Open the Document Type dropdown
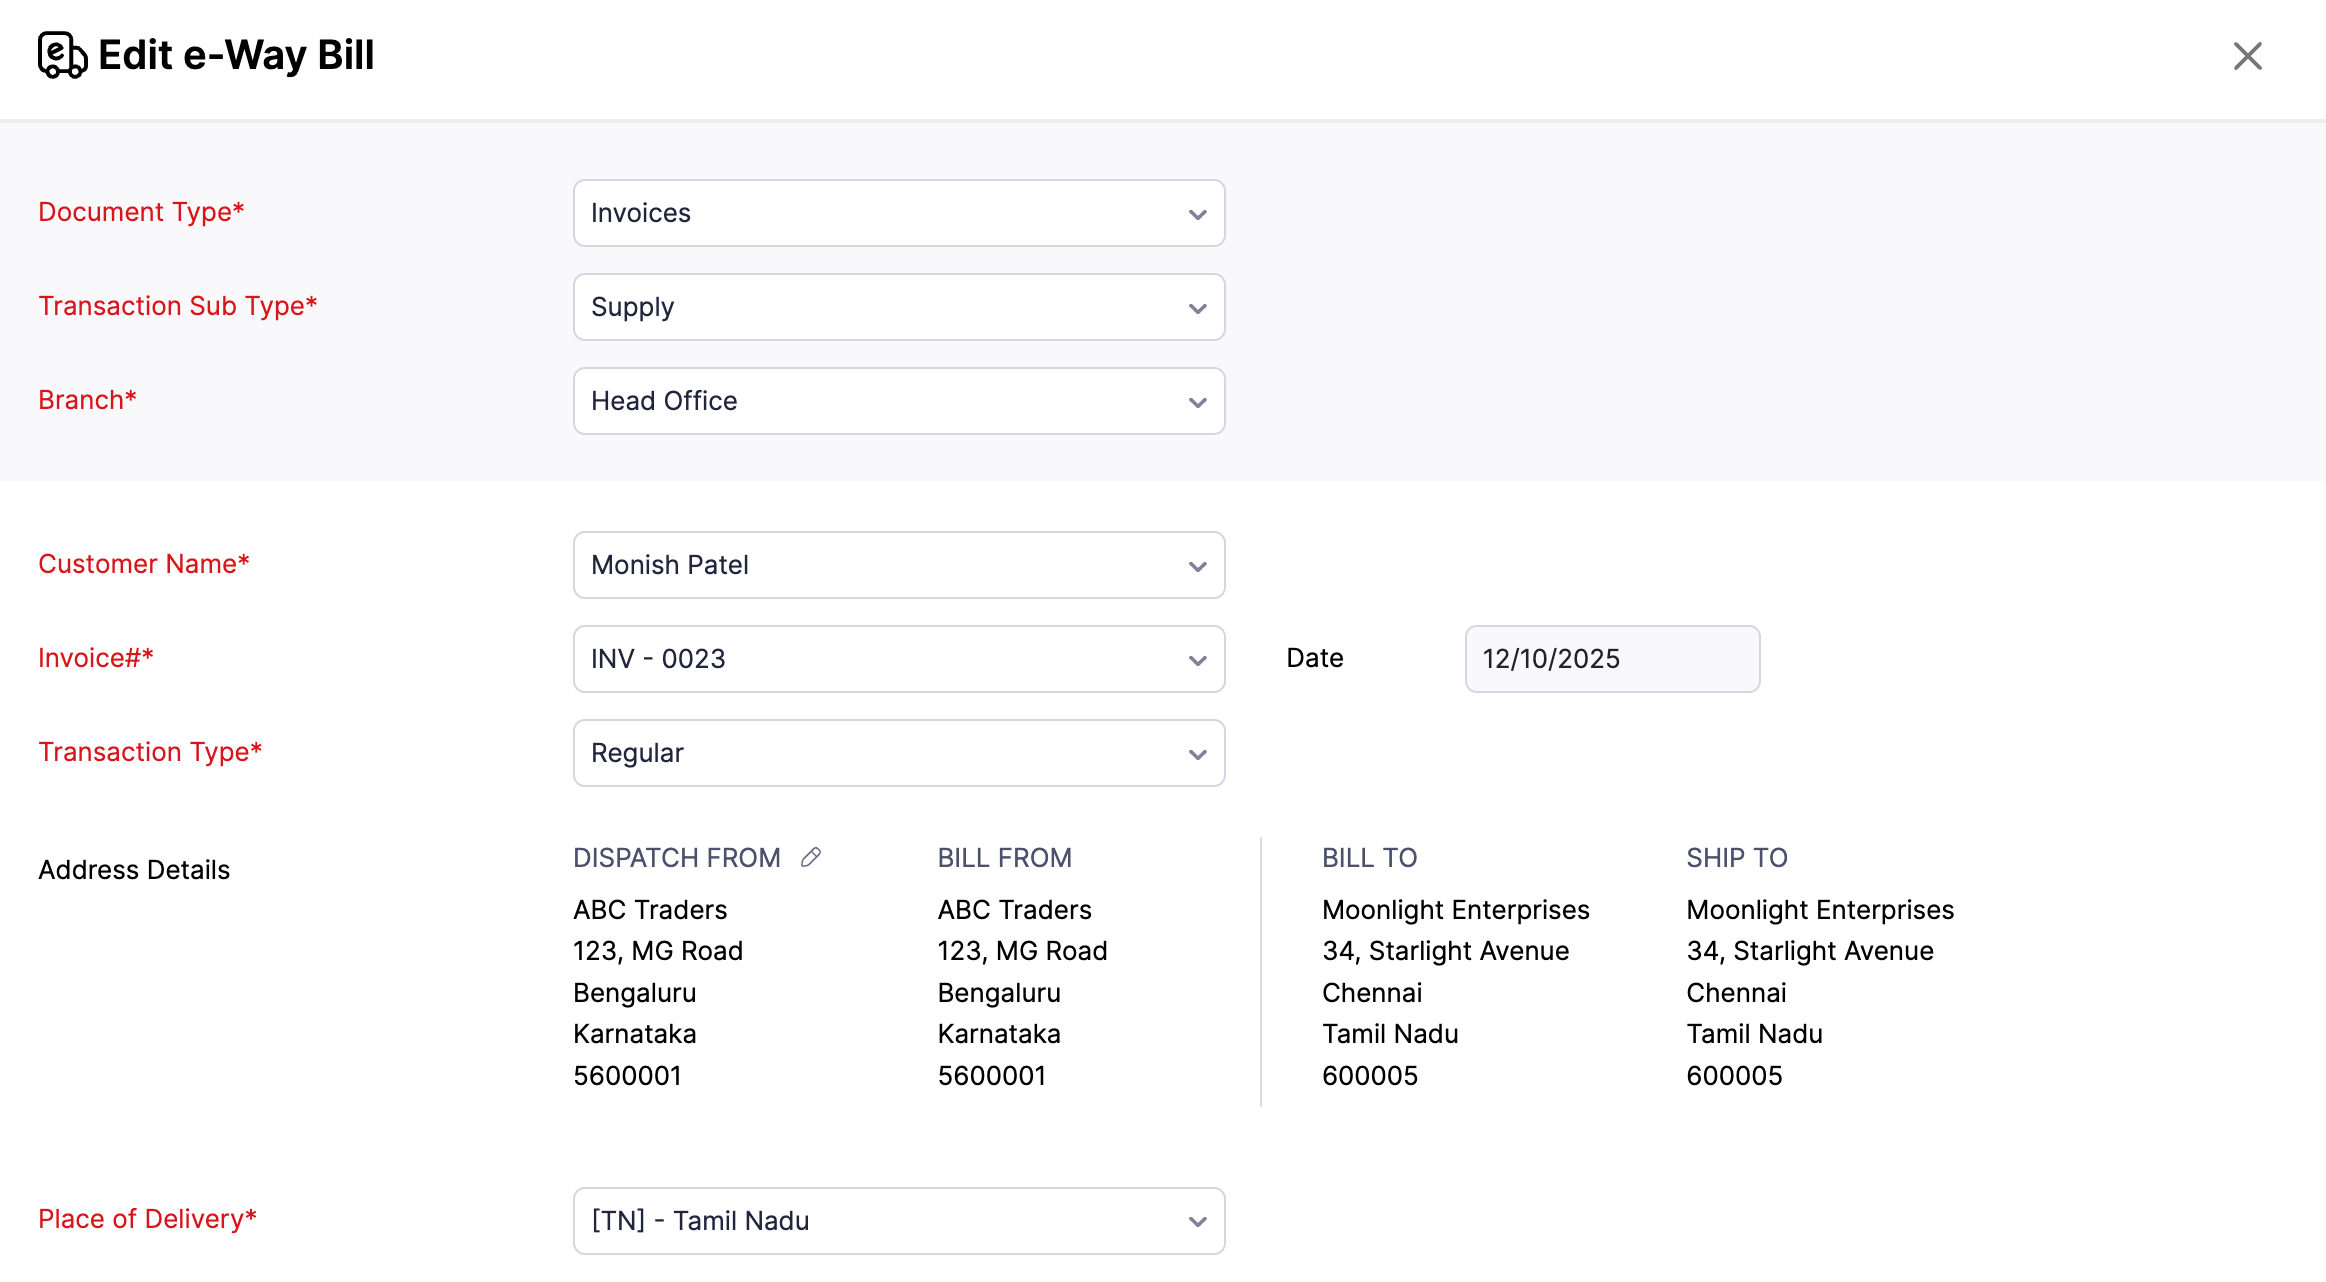Image resolution: width=2326 pixels, height=1282 pixels. [x=898, y=213]
